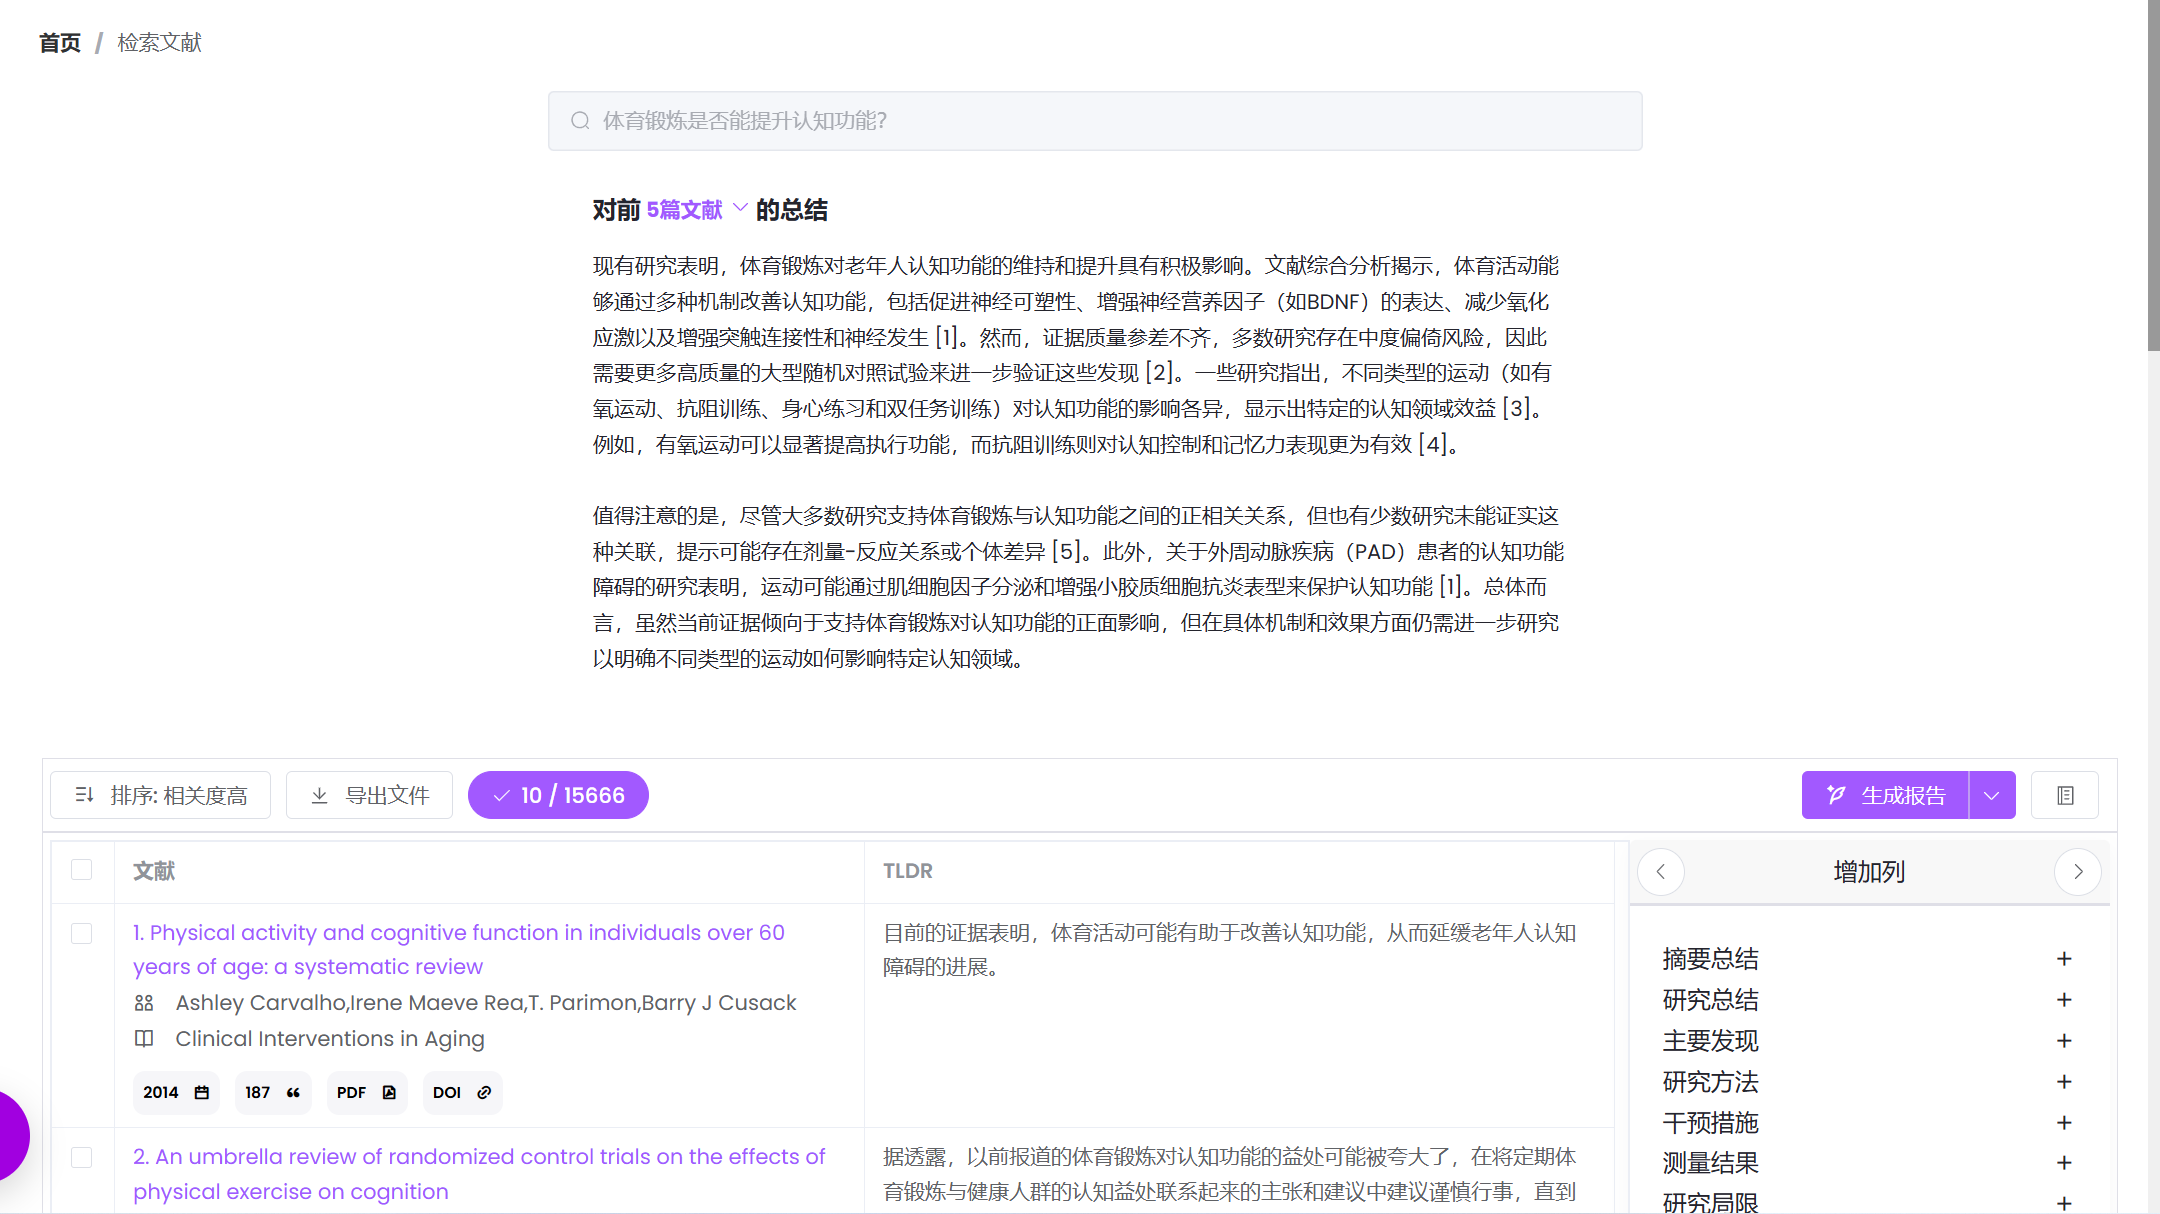Open the 首页 breadcrumb item

[x=59, y=42]
